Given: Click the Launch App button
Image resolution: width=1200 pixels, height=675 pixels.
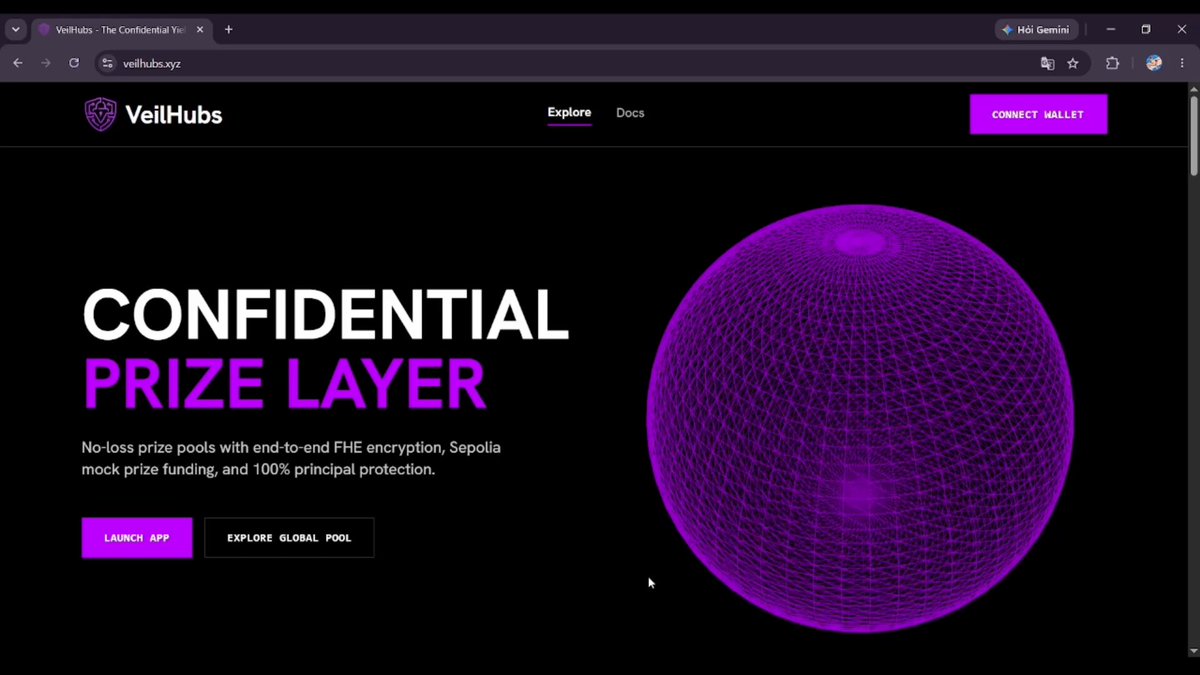Looking at the screenshot, I should tap(137, 538).
